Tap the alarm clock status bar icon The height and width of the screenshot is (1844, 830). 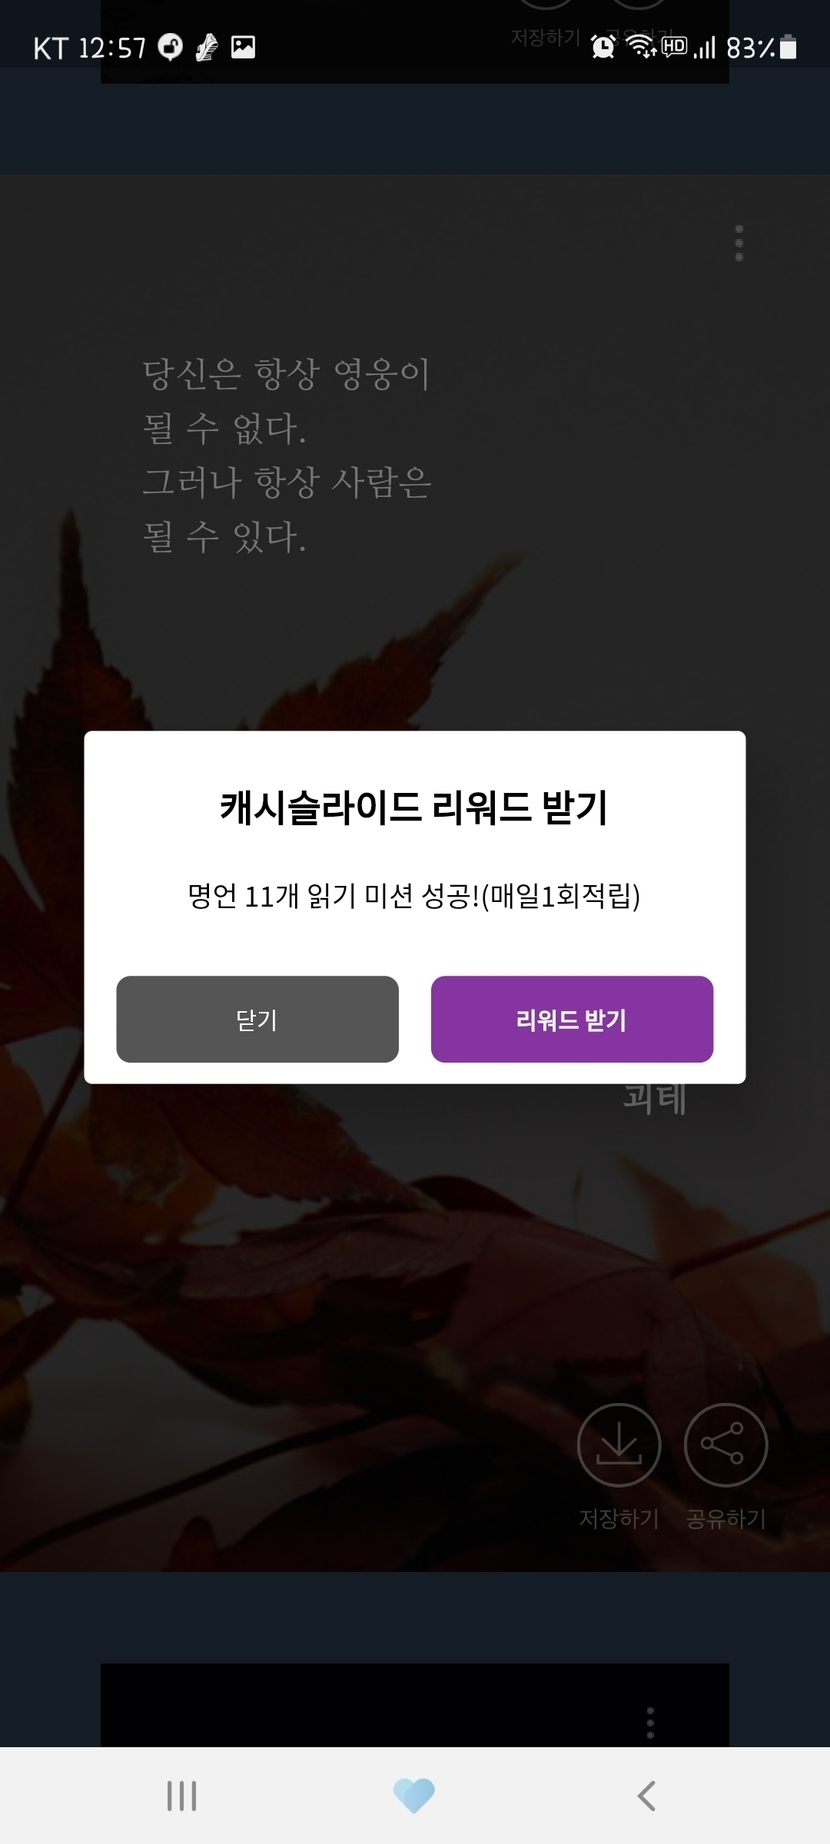[603, 47]
